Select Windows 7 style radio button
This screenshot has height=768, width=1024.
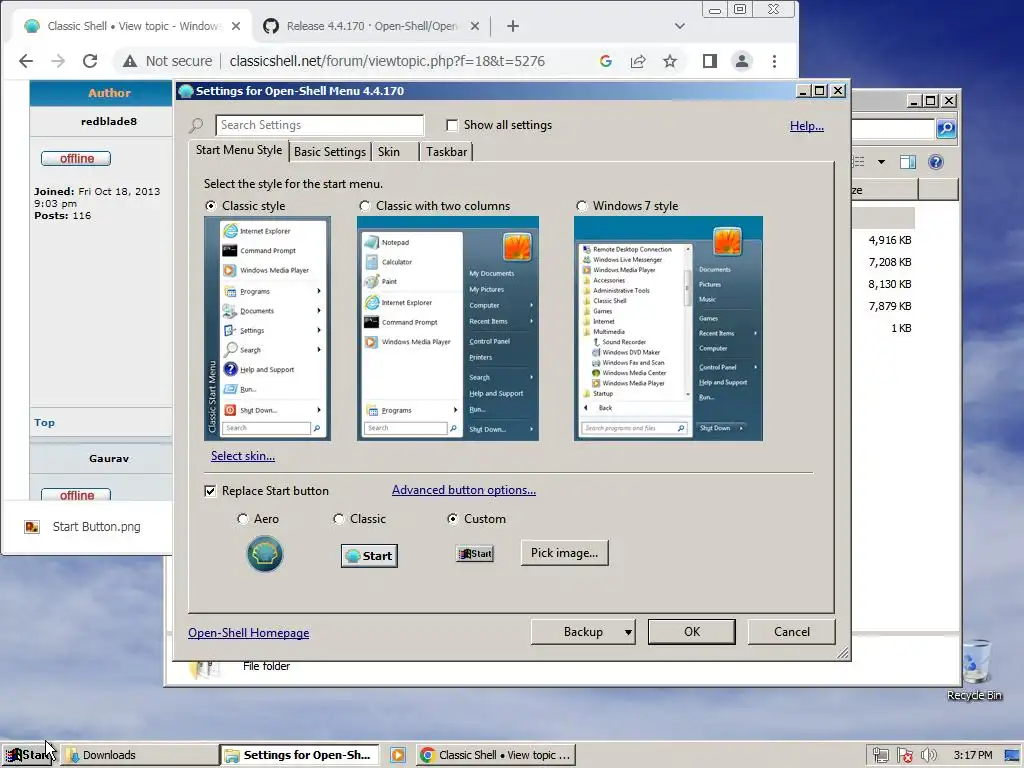(x=581, y=206)
